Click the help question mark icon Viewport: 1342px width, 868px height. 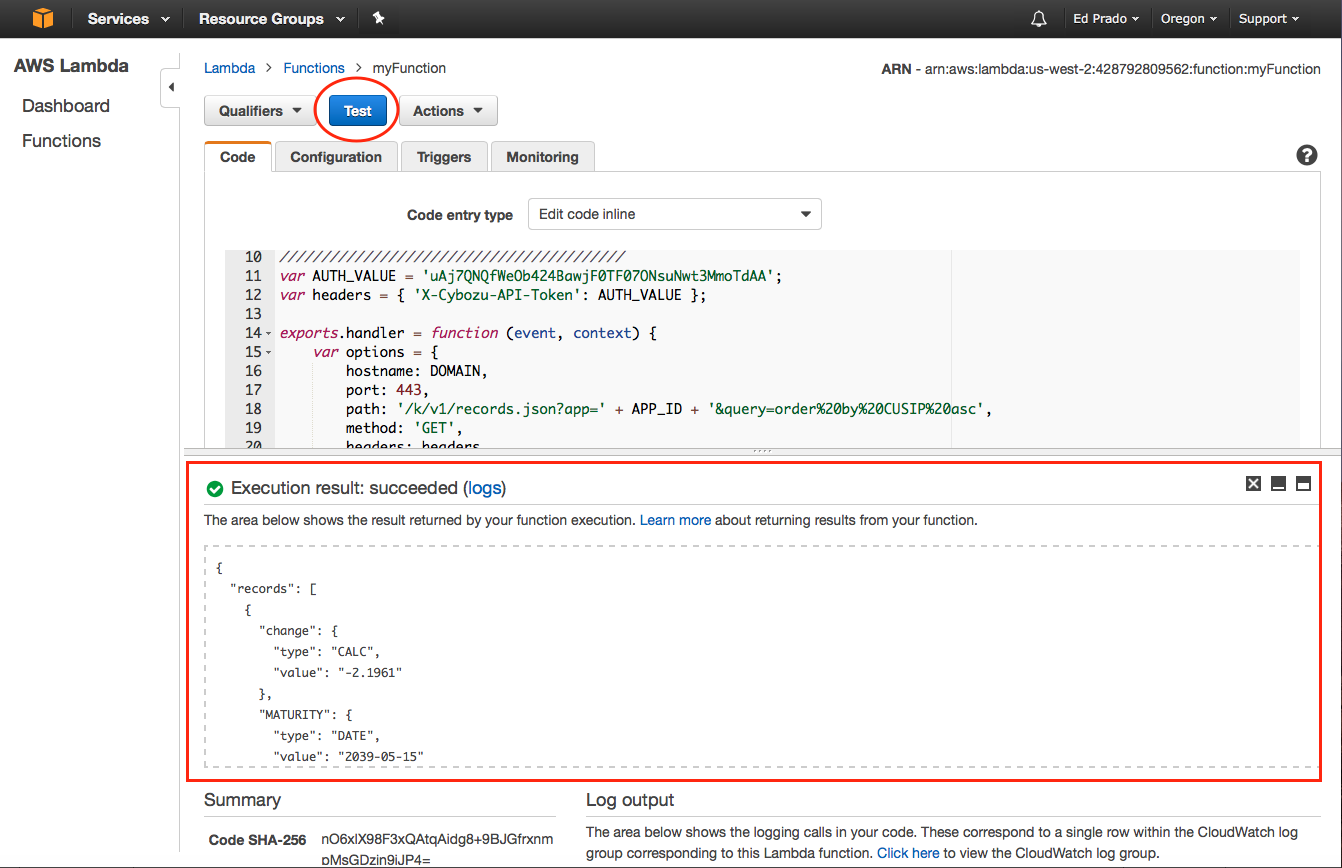[x=1306, y=156]
